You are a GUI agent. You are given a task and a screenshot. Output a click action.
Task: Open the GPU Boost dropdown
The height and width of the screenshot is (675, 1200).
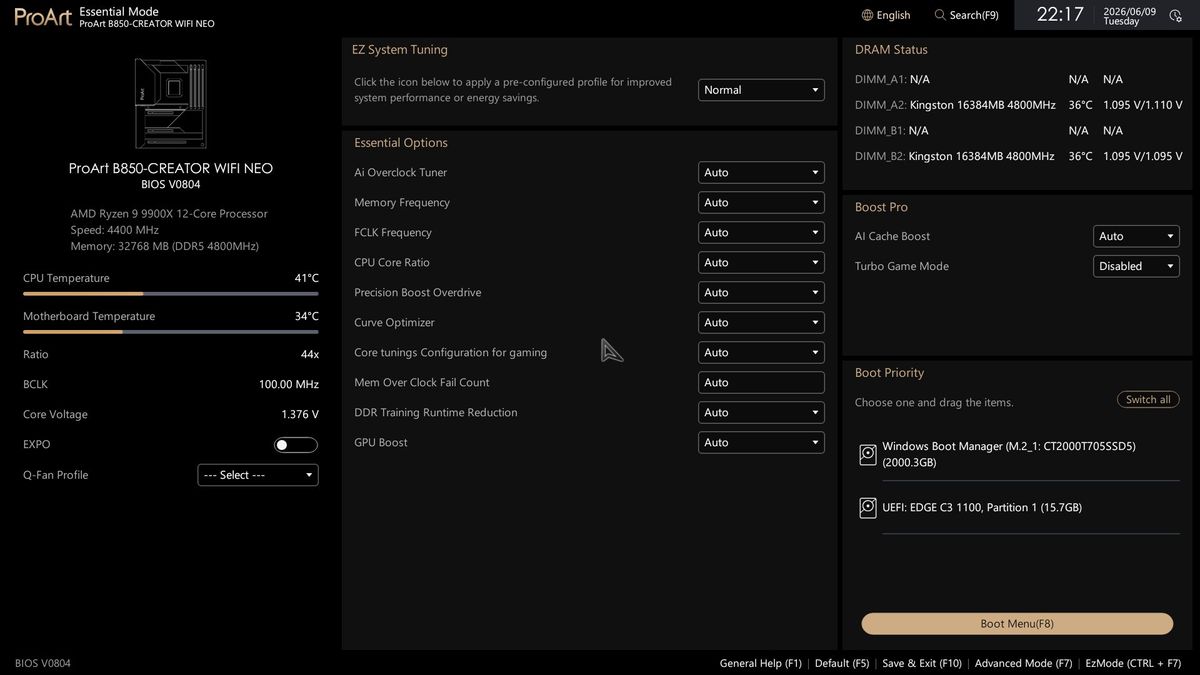click(x=761, y=442)
